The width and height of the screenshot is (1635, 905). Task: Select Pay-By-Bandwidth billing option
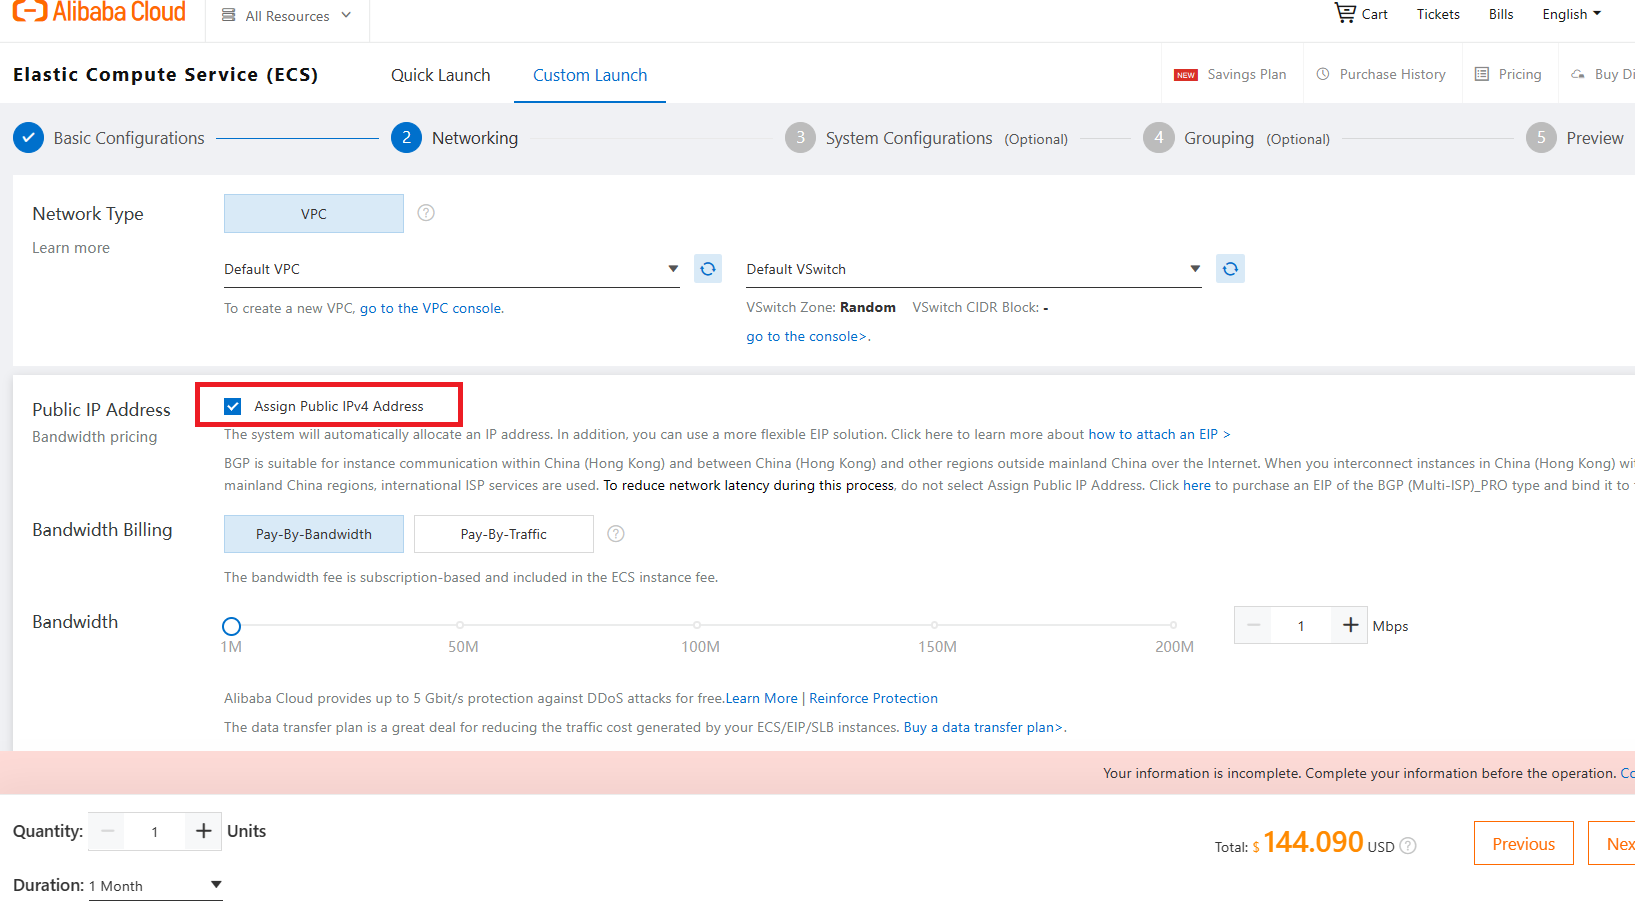(314, 534)
